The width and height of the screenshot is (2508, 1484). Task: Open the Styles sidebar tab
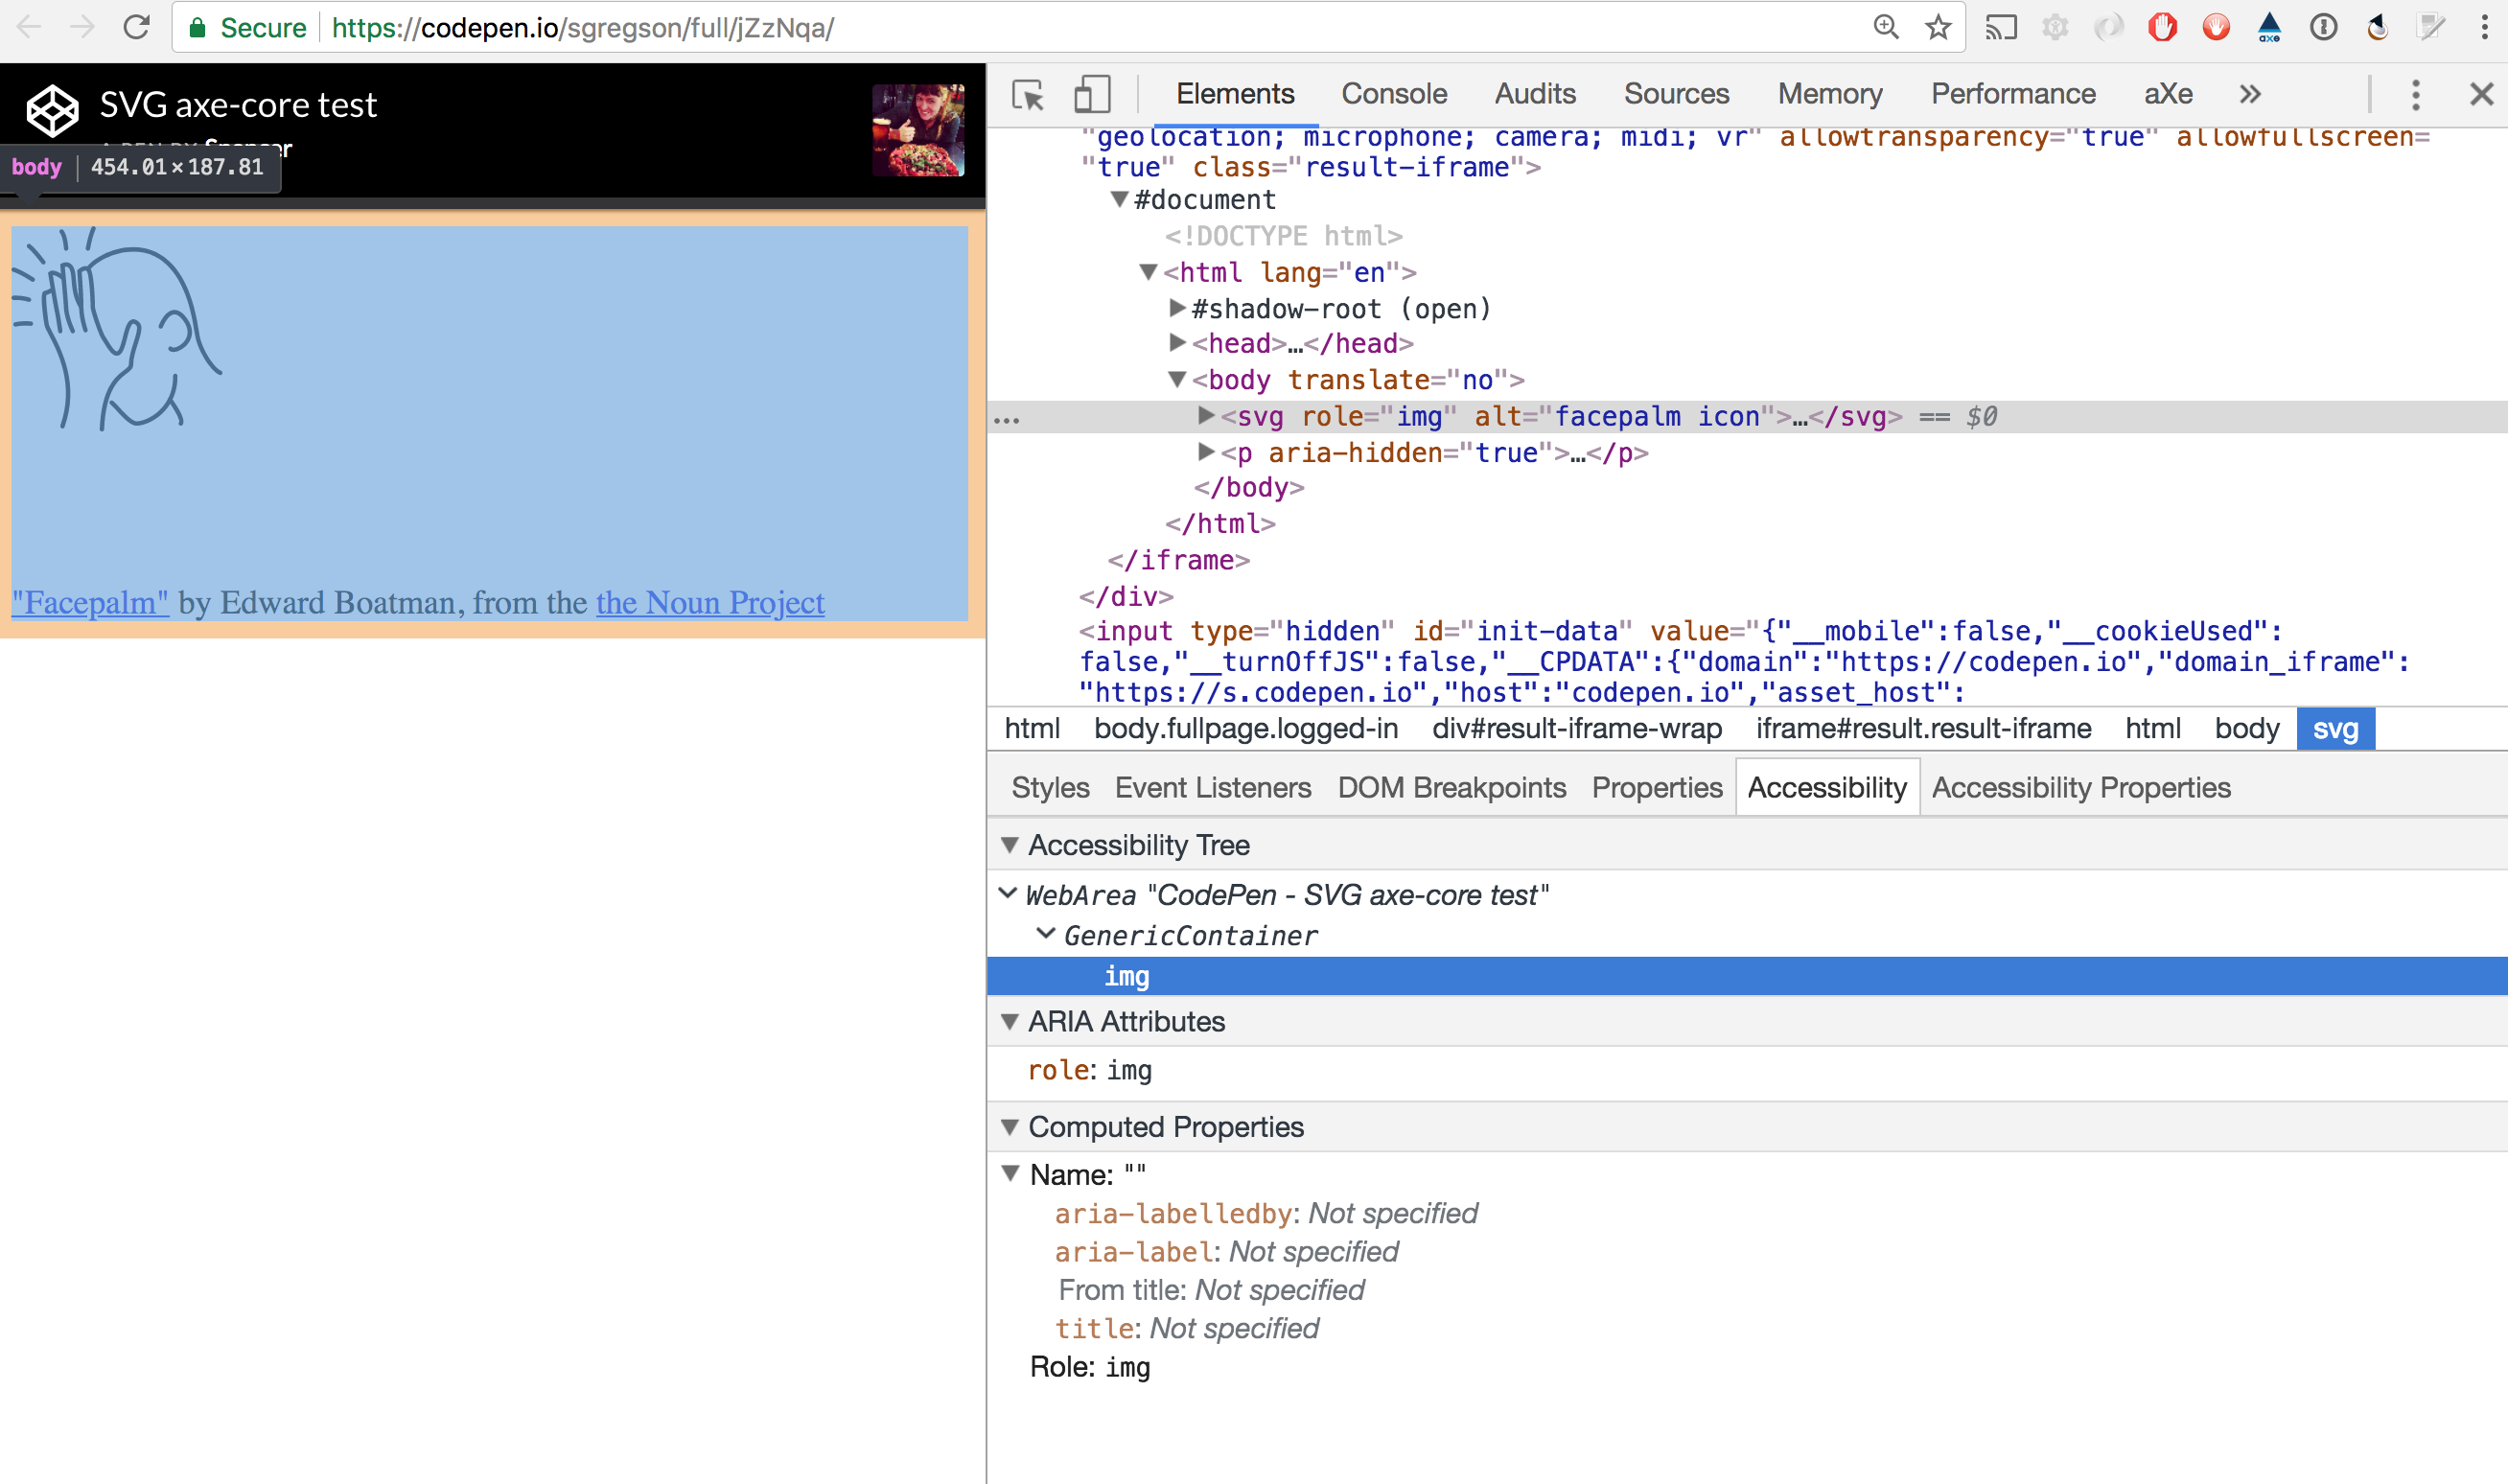(x=1050, y=788)
